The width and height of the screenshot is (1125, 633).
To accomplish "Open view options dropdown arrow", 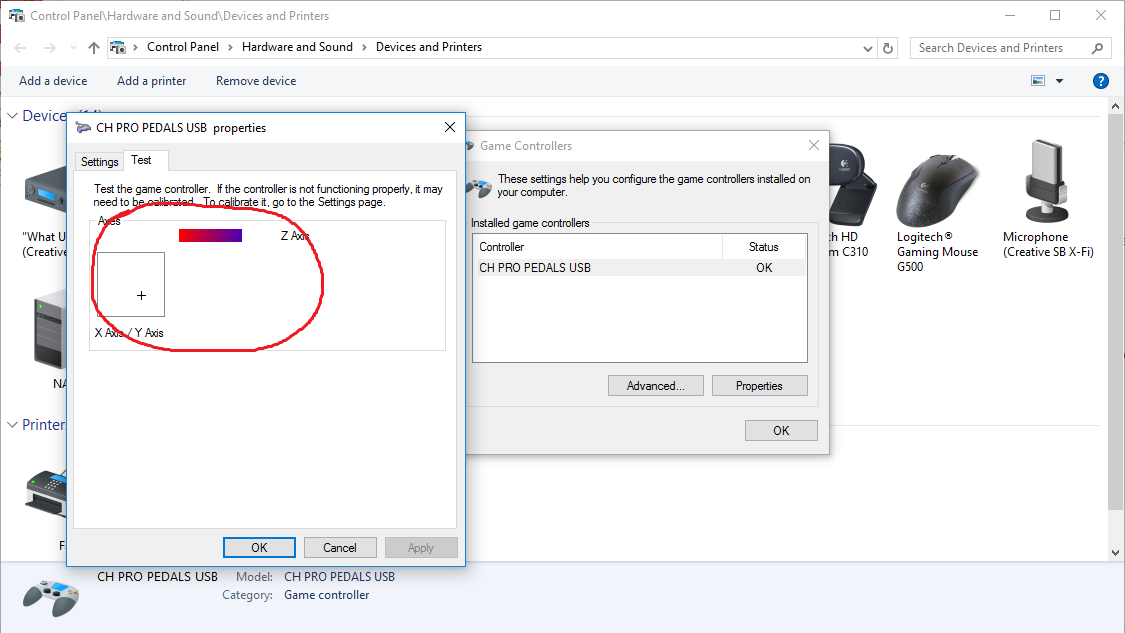I will (x=1059, y=81).
